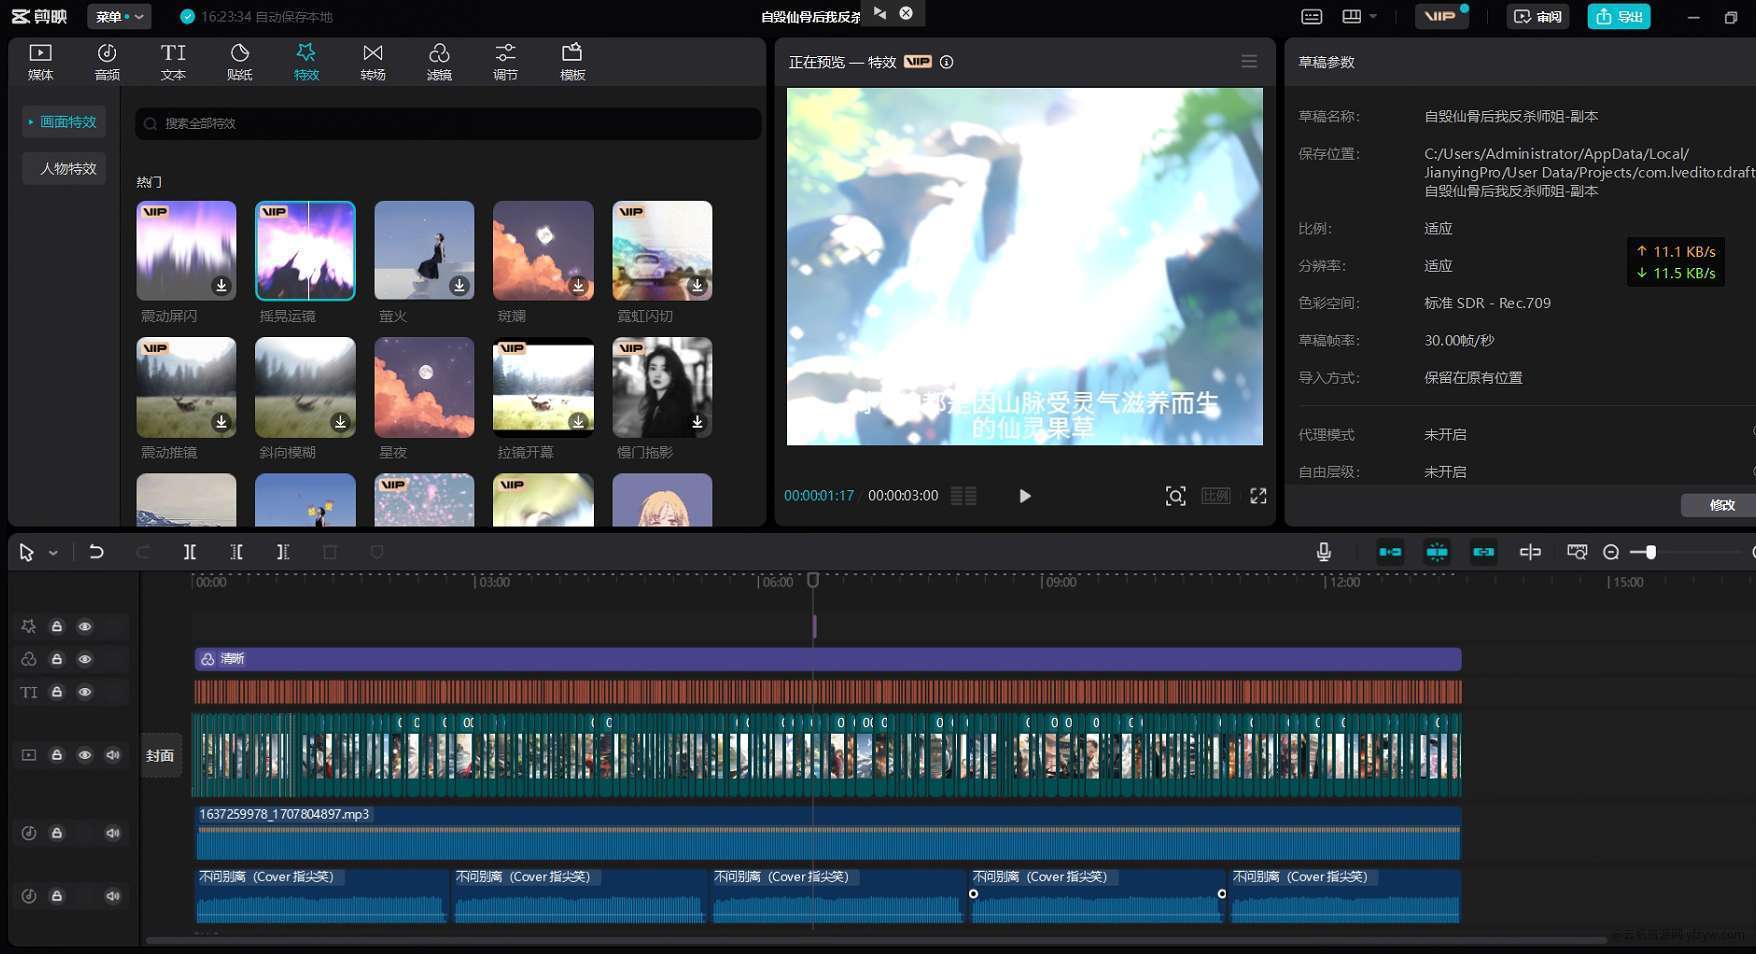Click the 比例 ratio button
Viewport: 1756px width, 954px height.
click(x=1215, y=496)
